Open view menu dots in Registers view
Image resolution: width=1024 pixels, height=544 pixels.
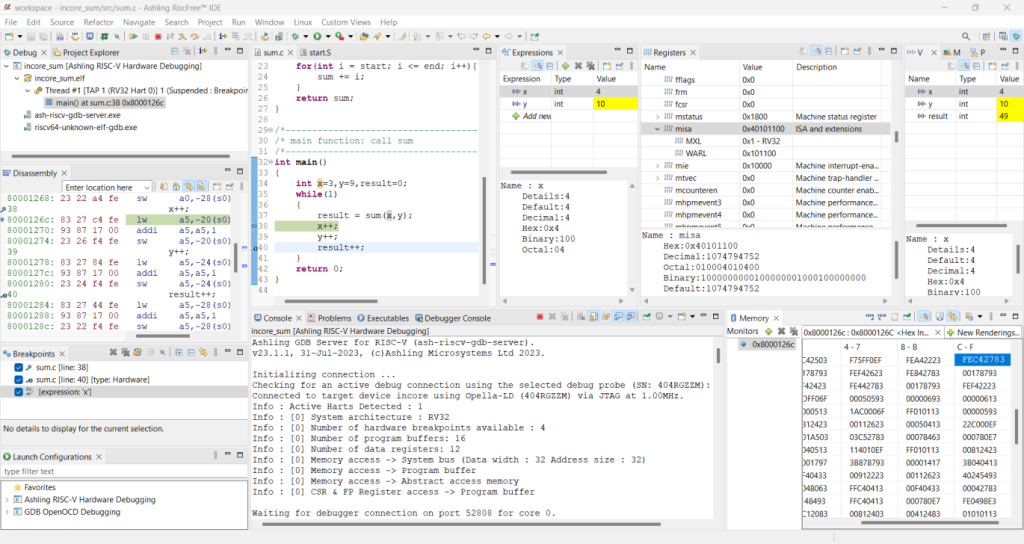pyautogui.click(x=869, y=52)
